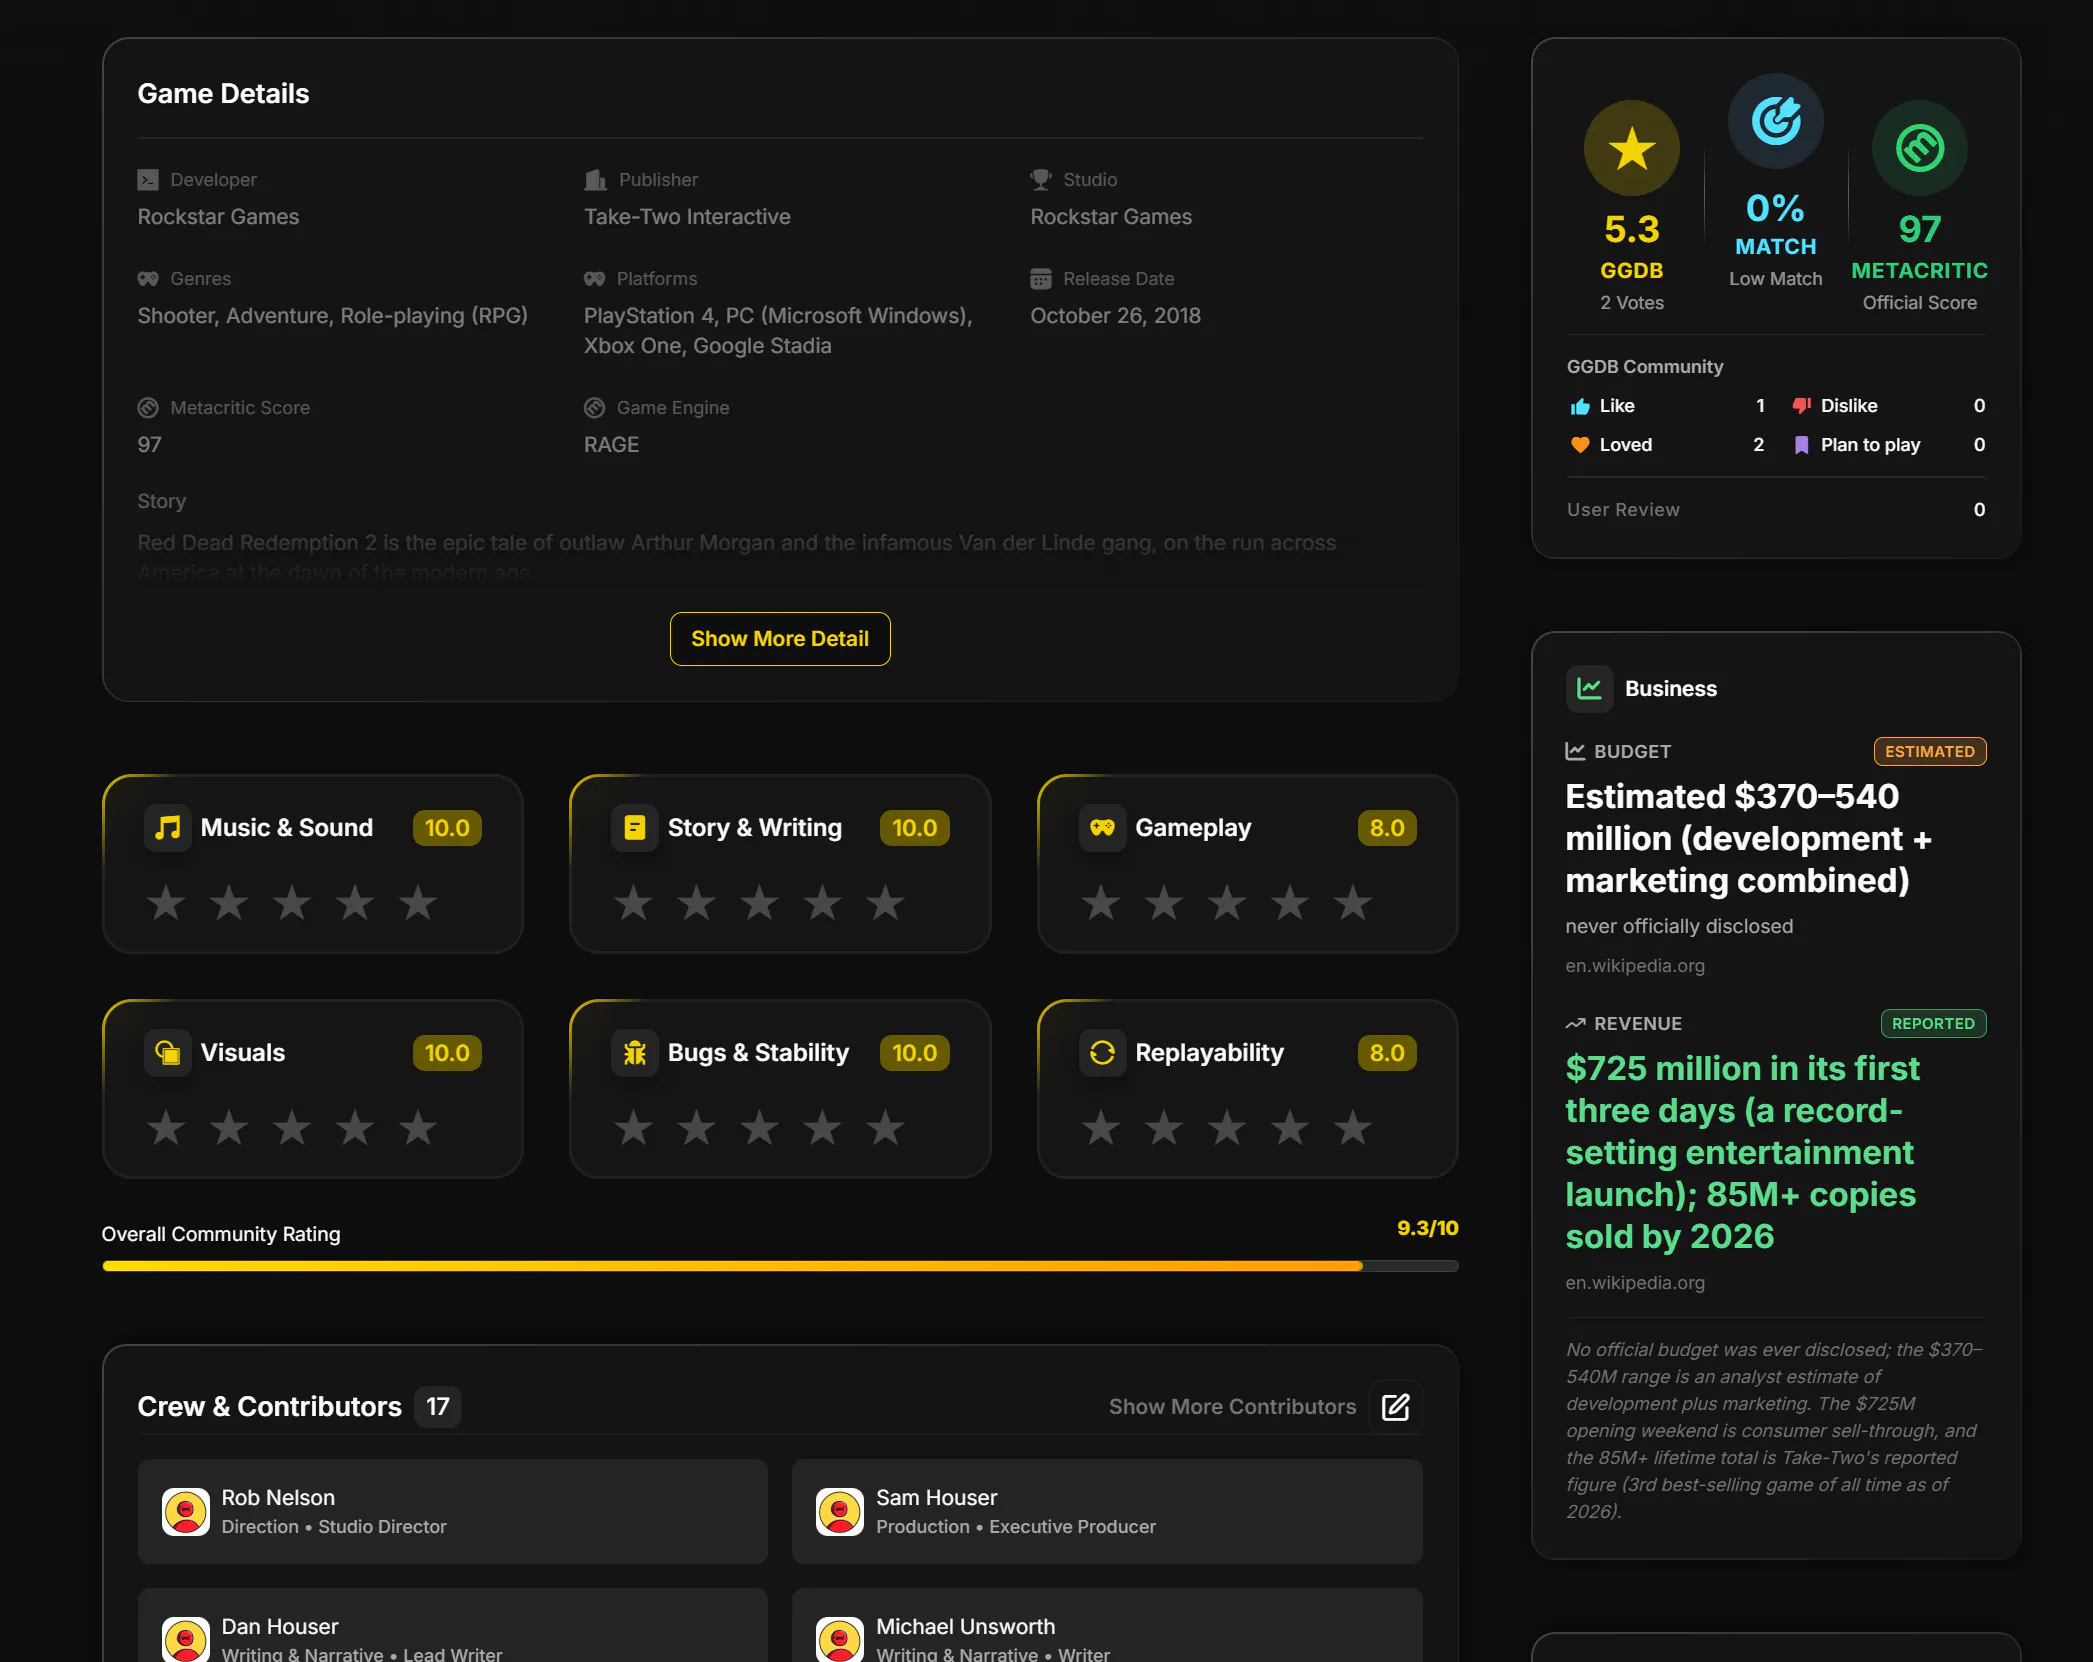Viewport: 2093px width, 1662px height.
Task: Rate Gameplay with the fourth star
Action: (1290, 903)
